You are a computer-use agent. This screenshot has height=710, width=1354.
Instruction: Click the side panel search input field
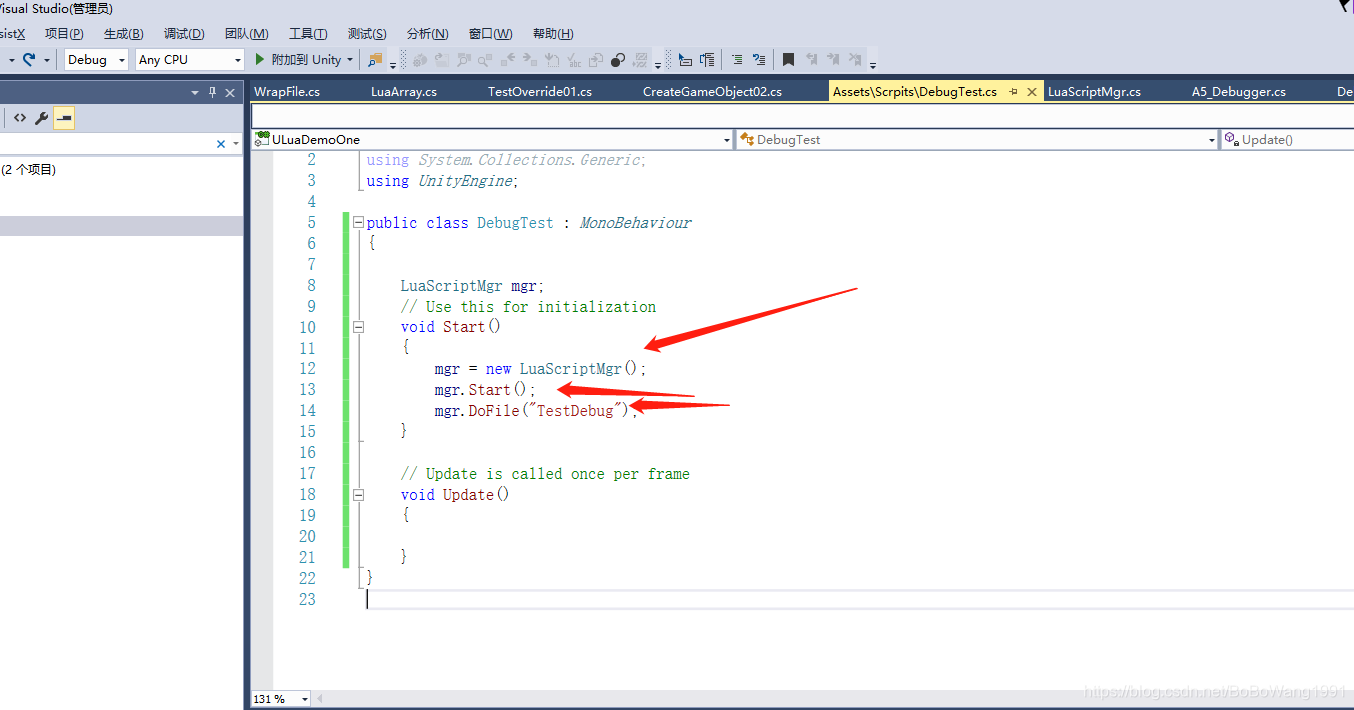tap(106, 144)
